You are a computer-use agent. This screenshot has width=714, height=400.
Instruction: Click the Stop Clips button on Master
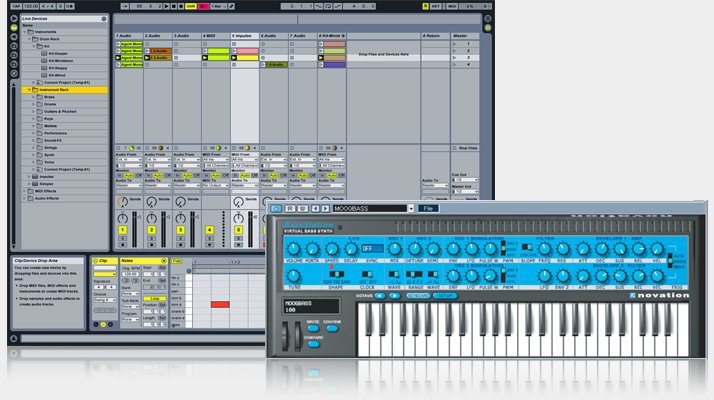coord(465,148)
